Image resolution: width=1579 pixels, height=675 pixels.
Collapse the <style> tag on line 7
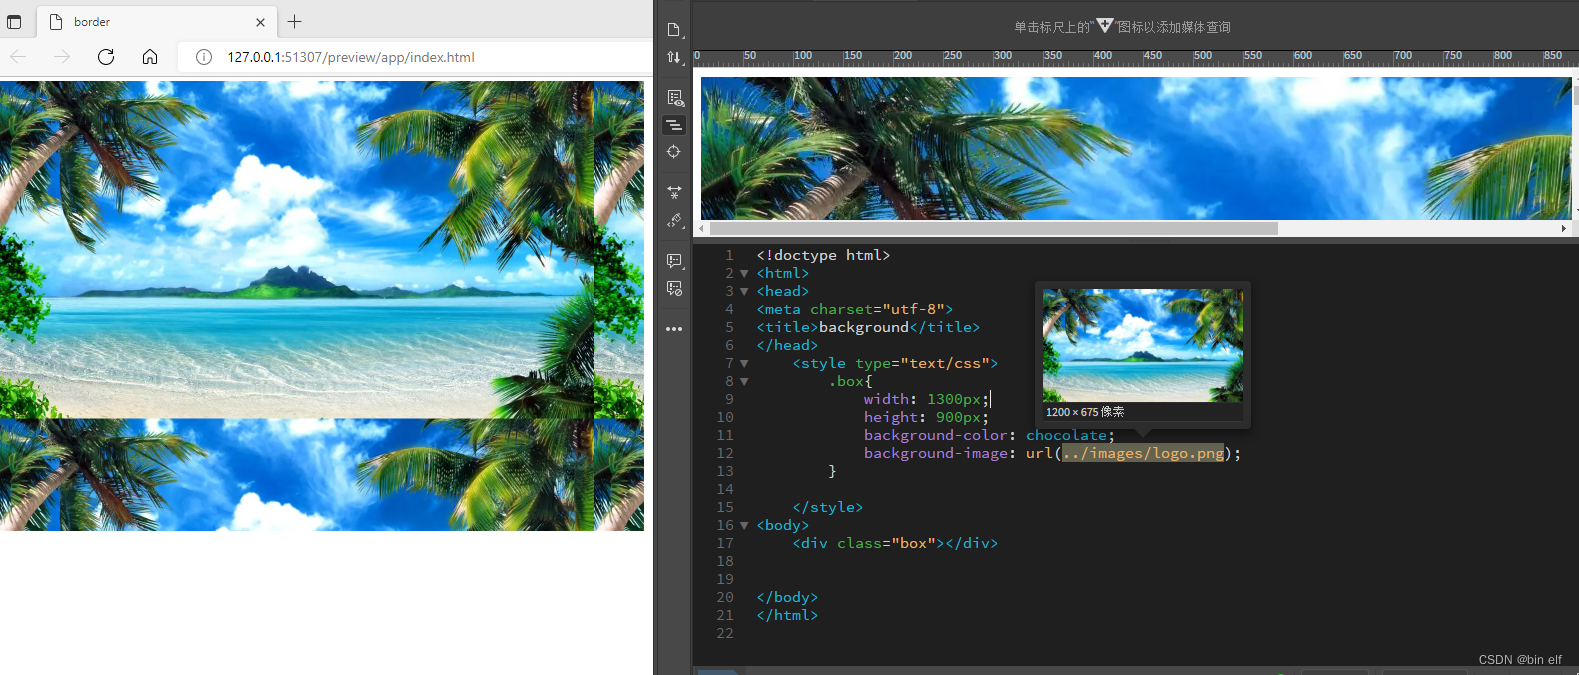(744, 364)
